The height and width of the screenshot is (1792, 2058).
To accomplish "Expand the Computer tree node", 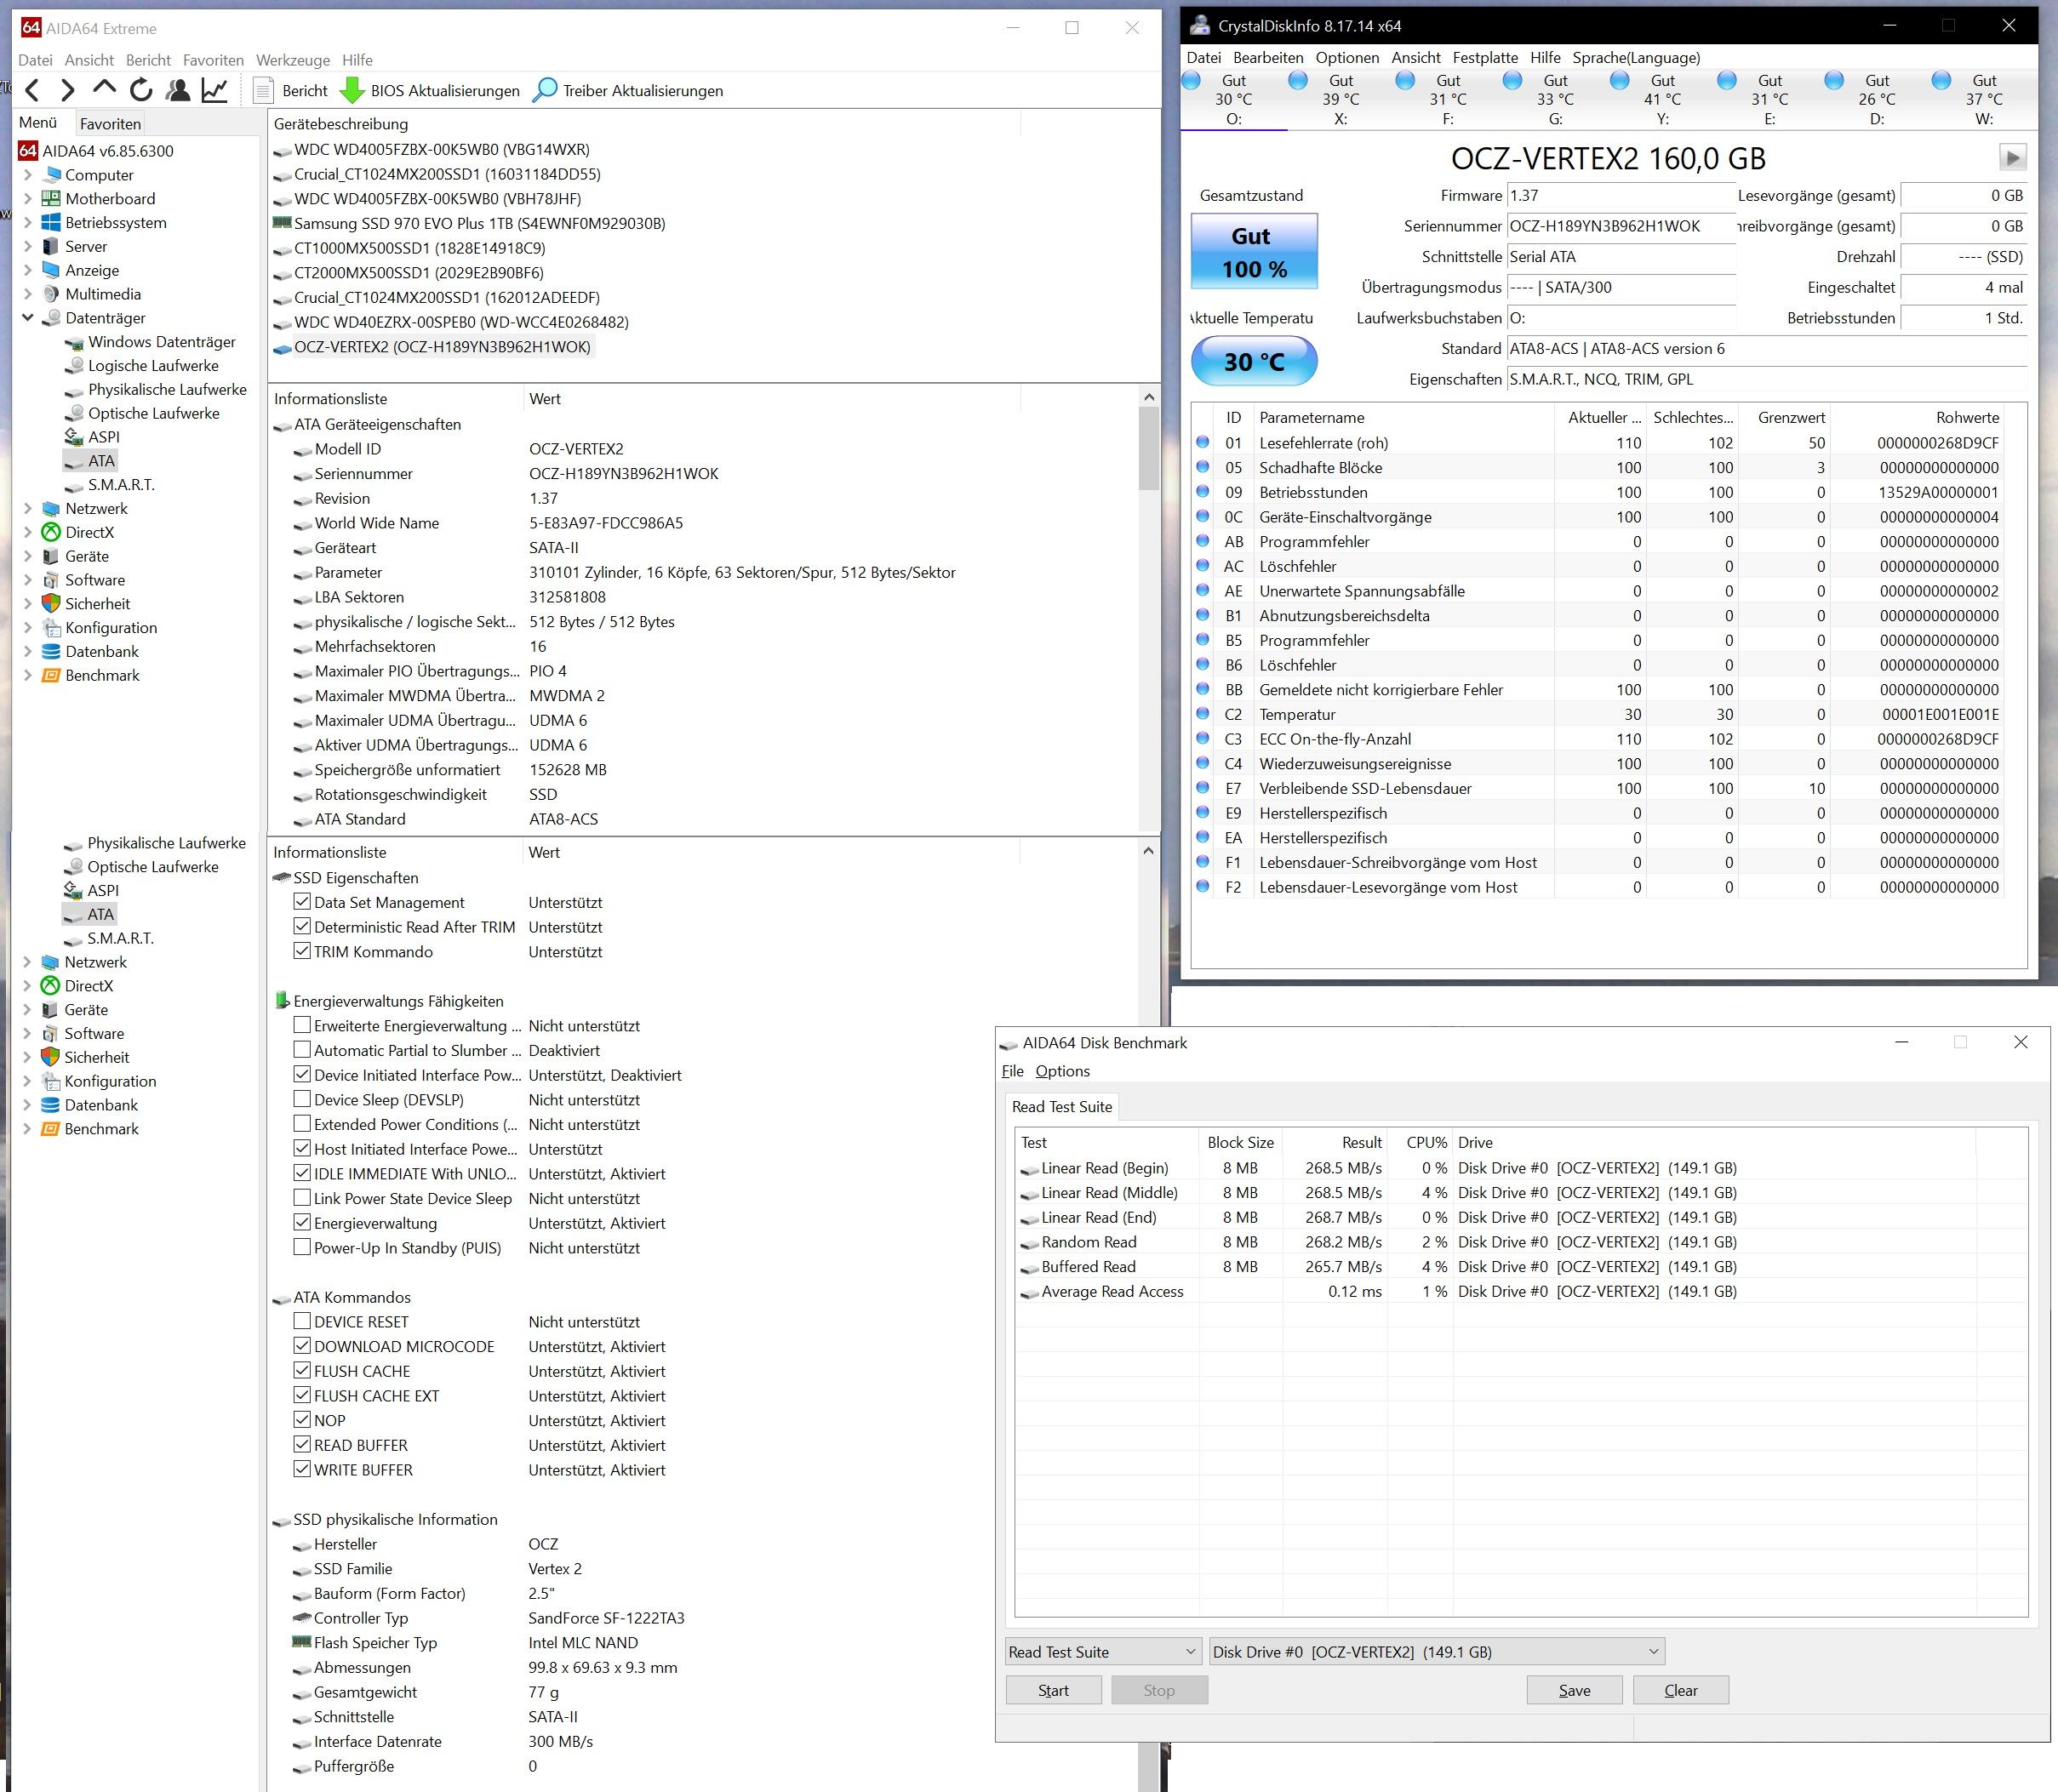I will (x=28, y=175).
